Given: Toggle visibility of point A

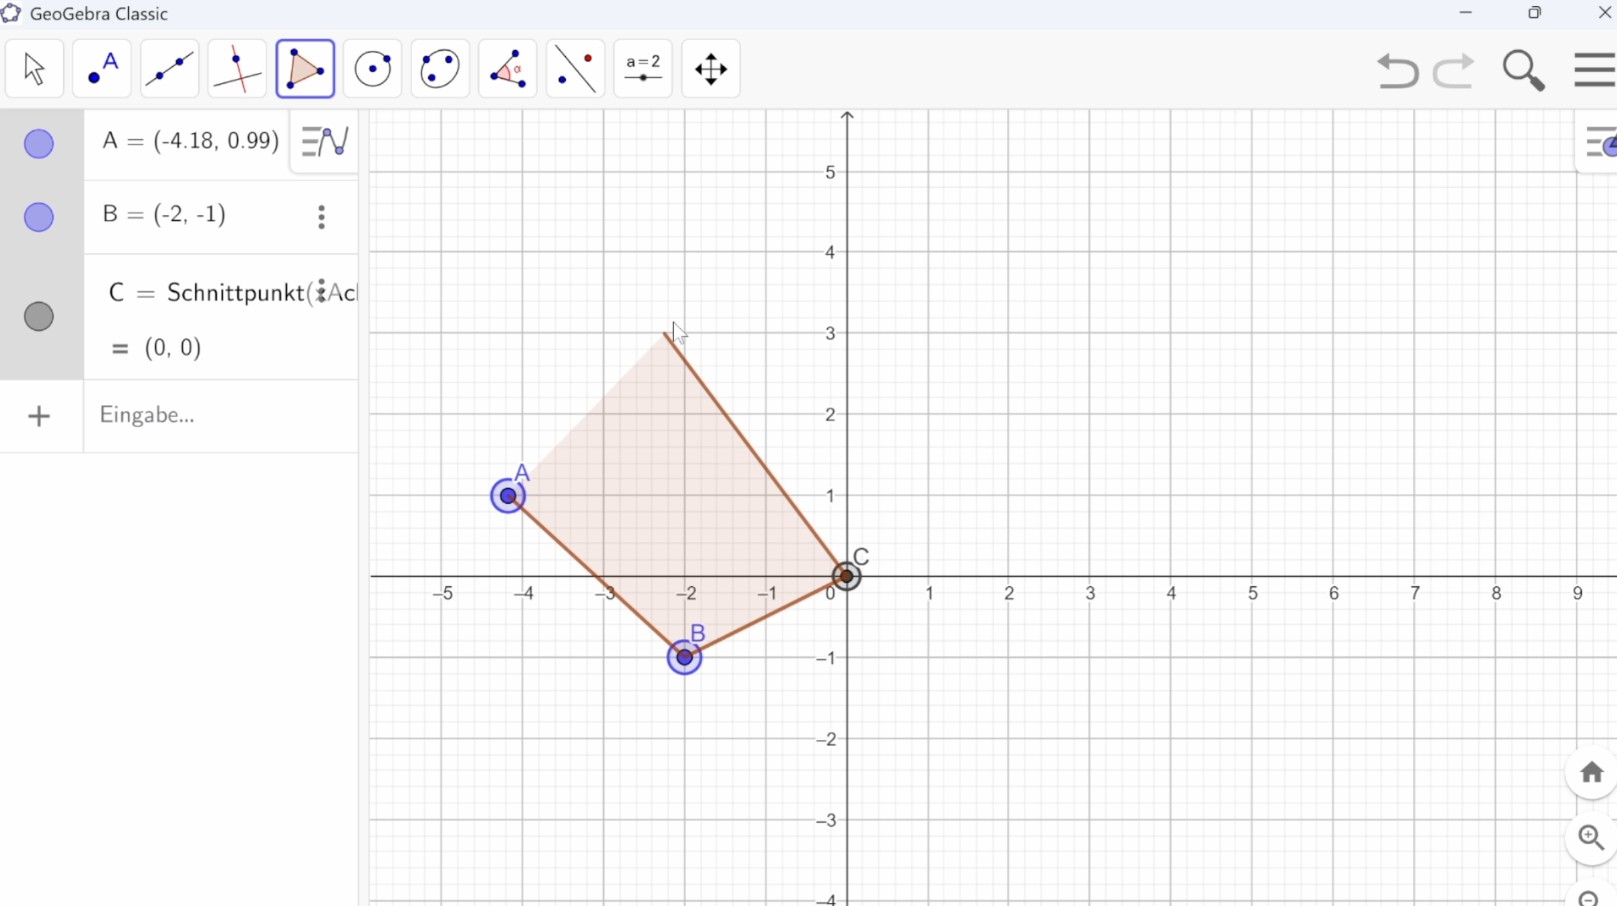Looking at the screenshot, I should tap(39, 144).
